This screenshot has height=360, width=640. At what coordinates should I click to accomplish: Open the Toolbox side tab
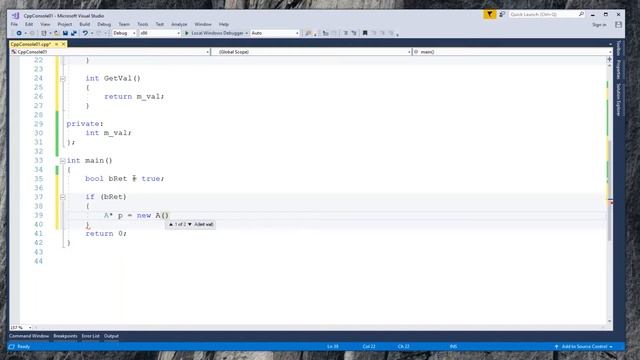click(x=619, y=48)
